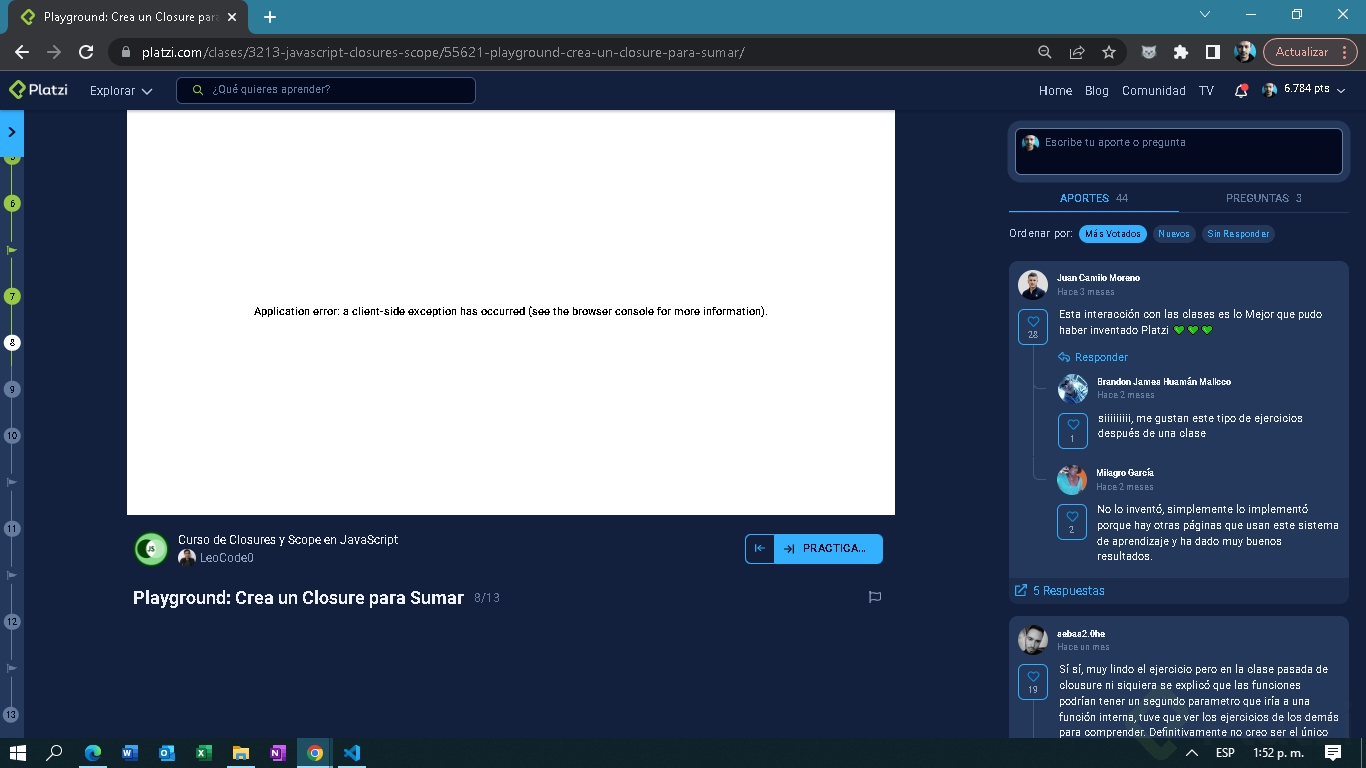1366x768 pixels.
Task: Jump to class 12 in the course timeline
Action: pyautogui.click(x=12, y=621)
